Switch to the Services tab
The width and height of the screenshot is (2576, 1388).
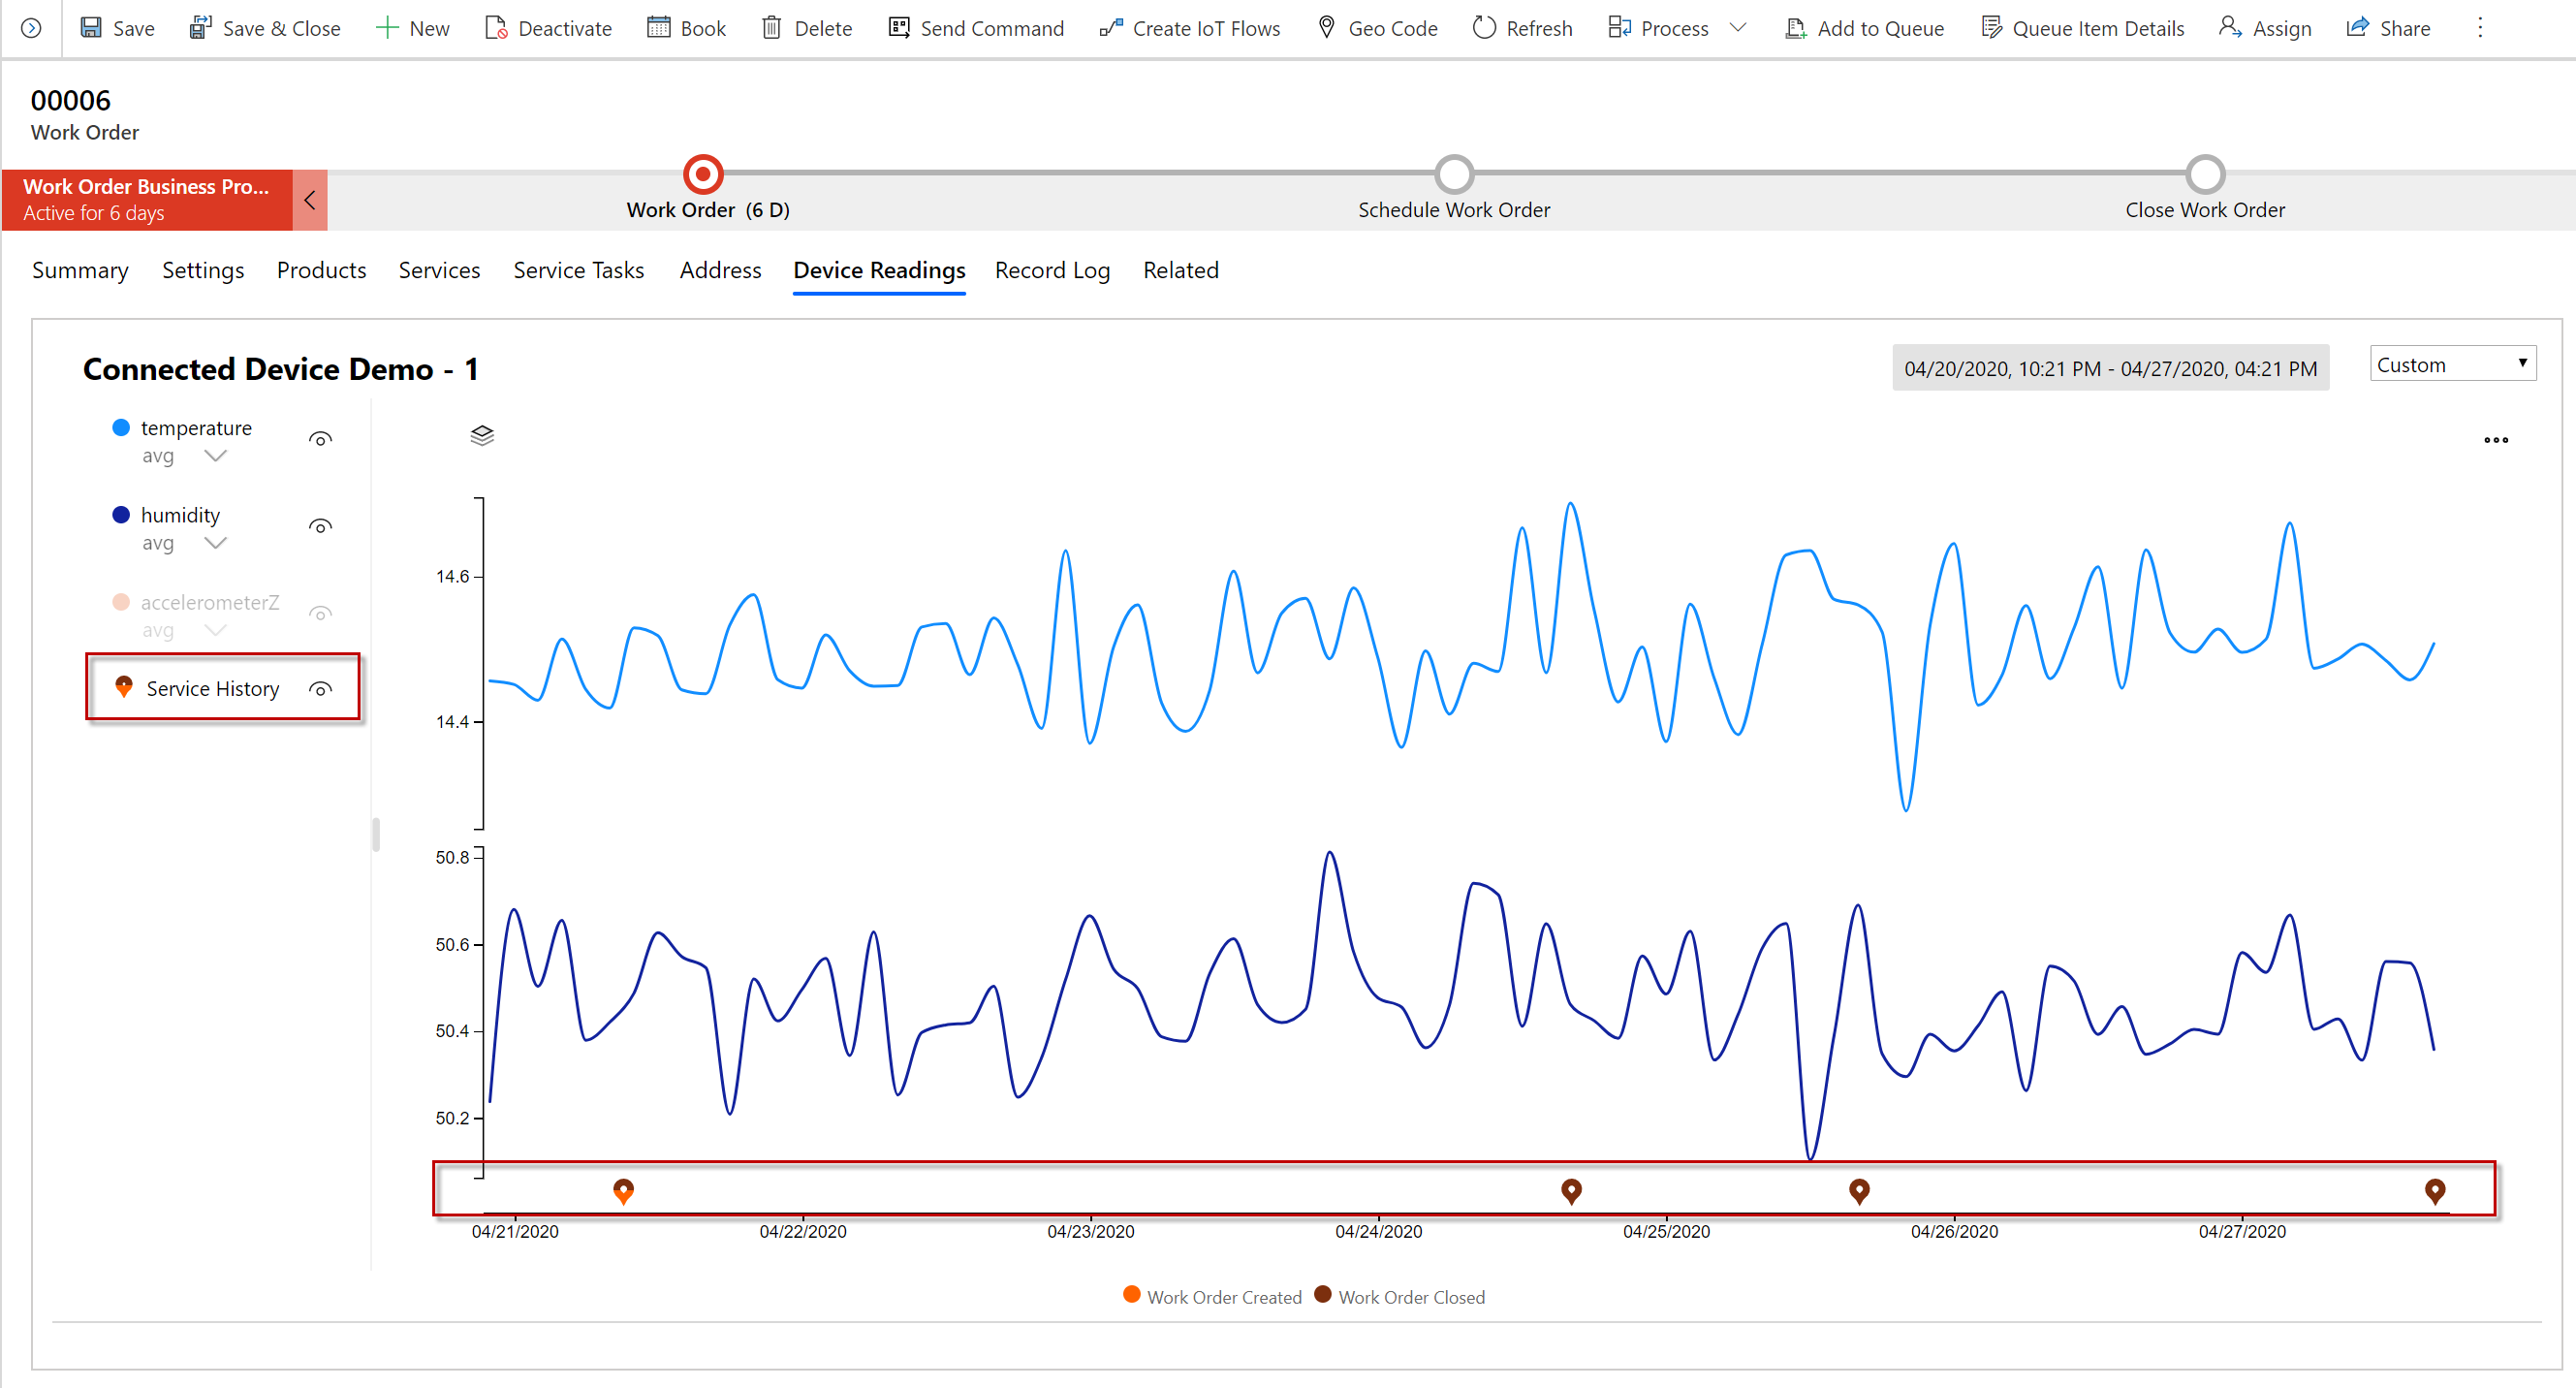point(437,270)
